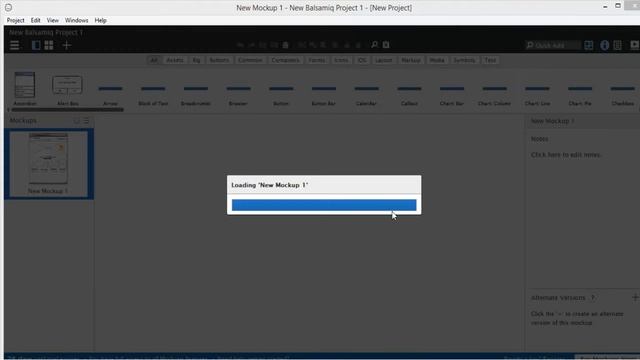Toggle markup visibility toolbar icon
640x360 pixels.
coord(386,44)
